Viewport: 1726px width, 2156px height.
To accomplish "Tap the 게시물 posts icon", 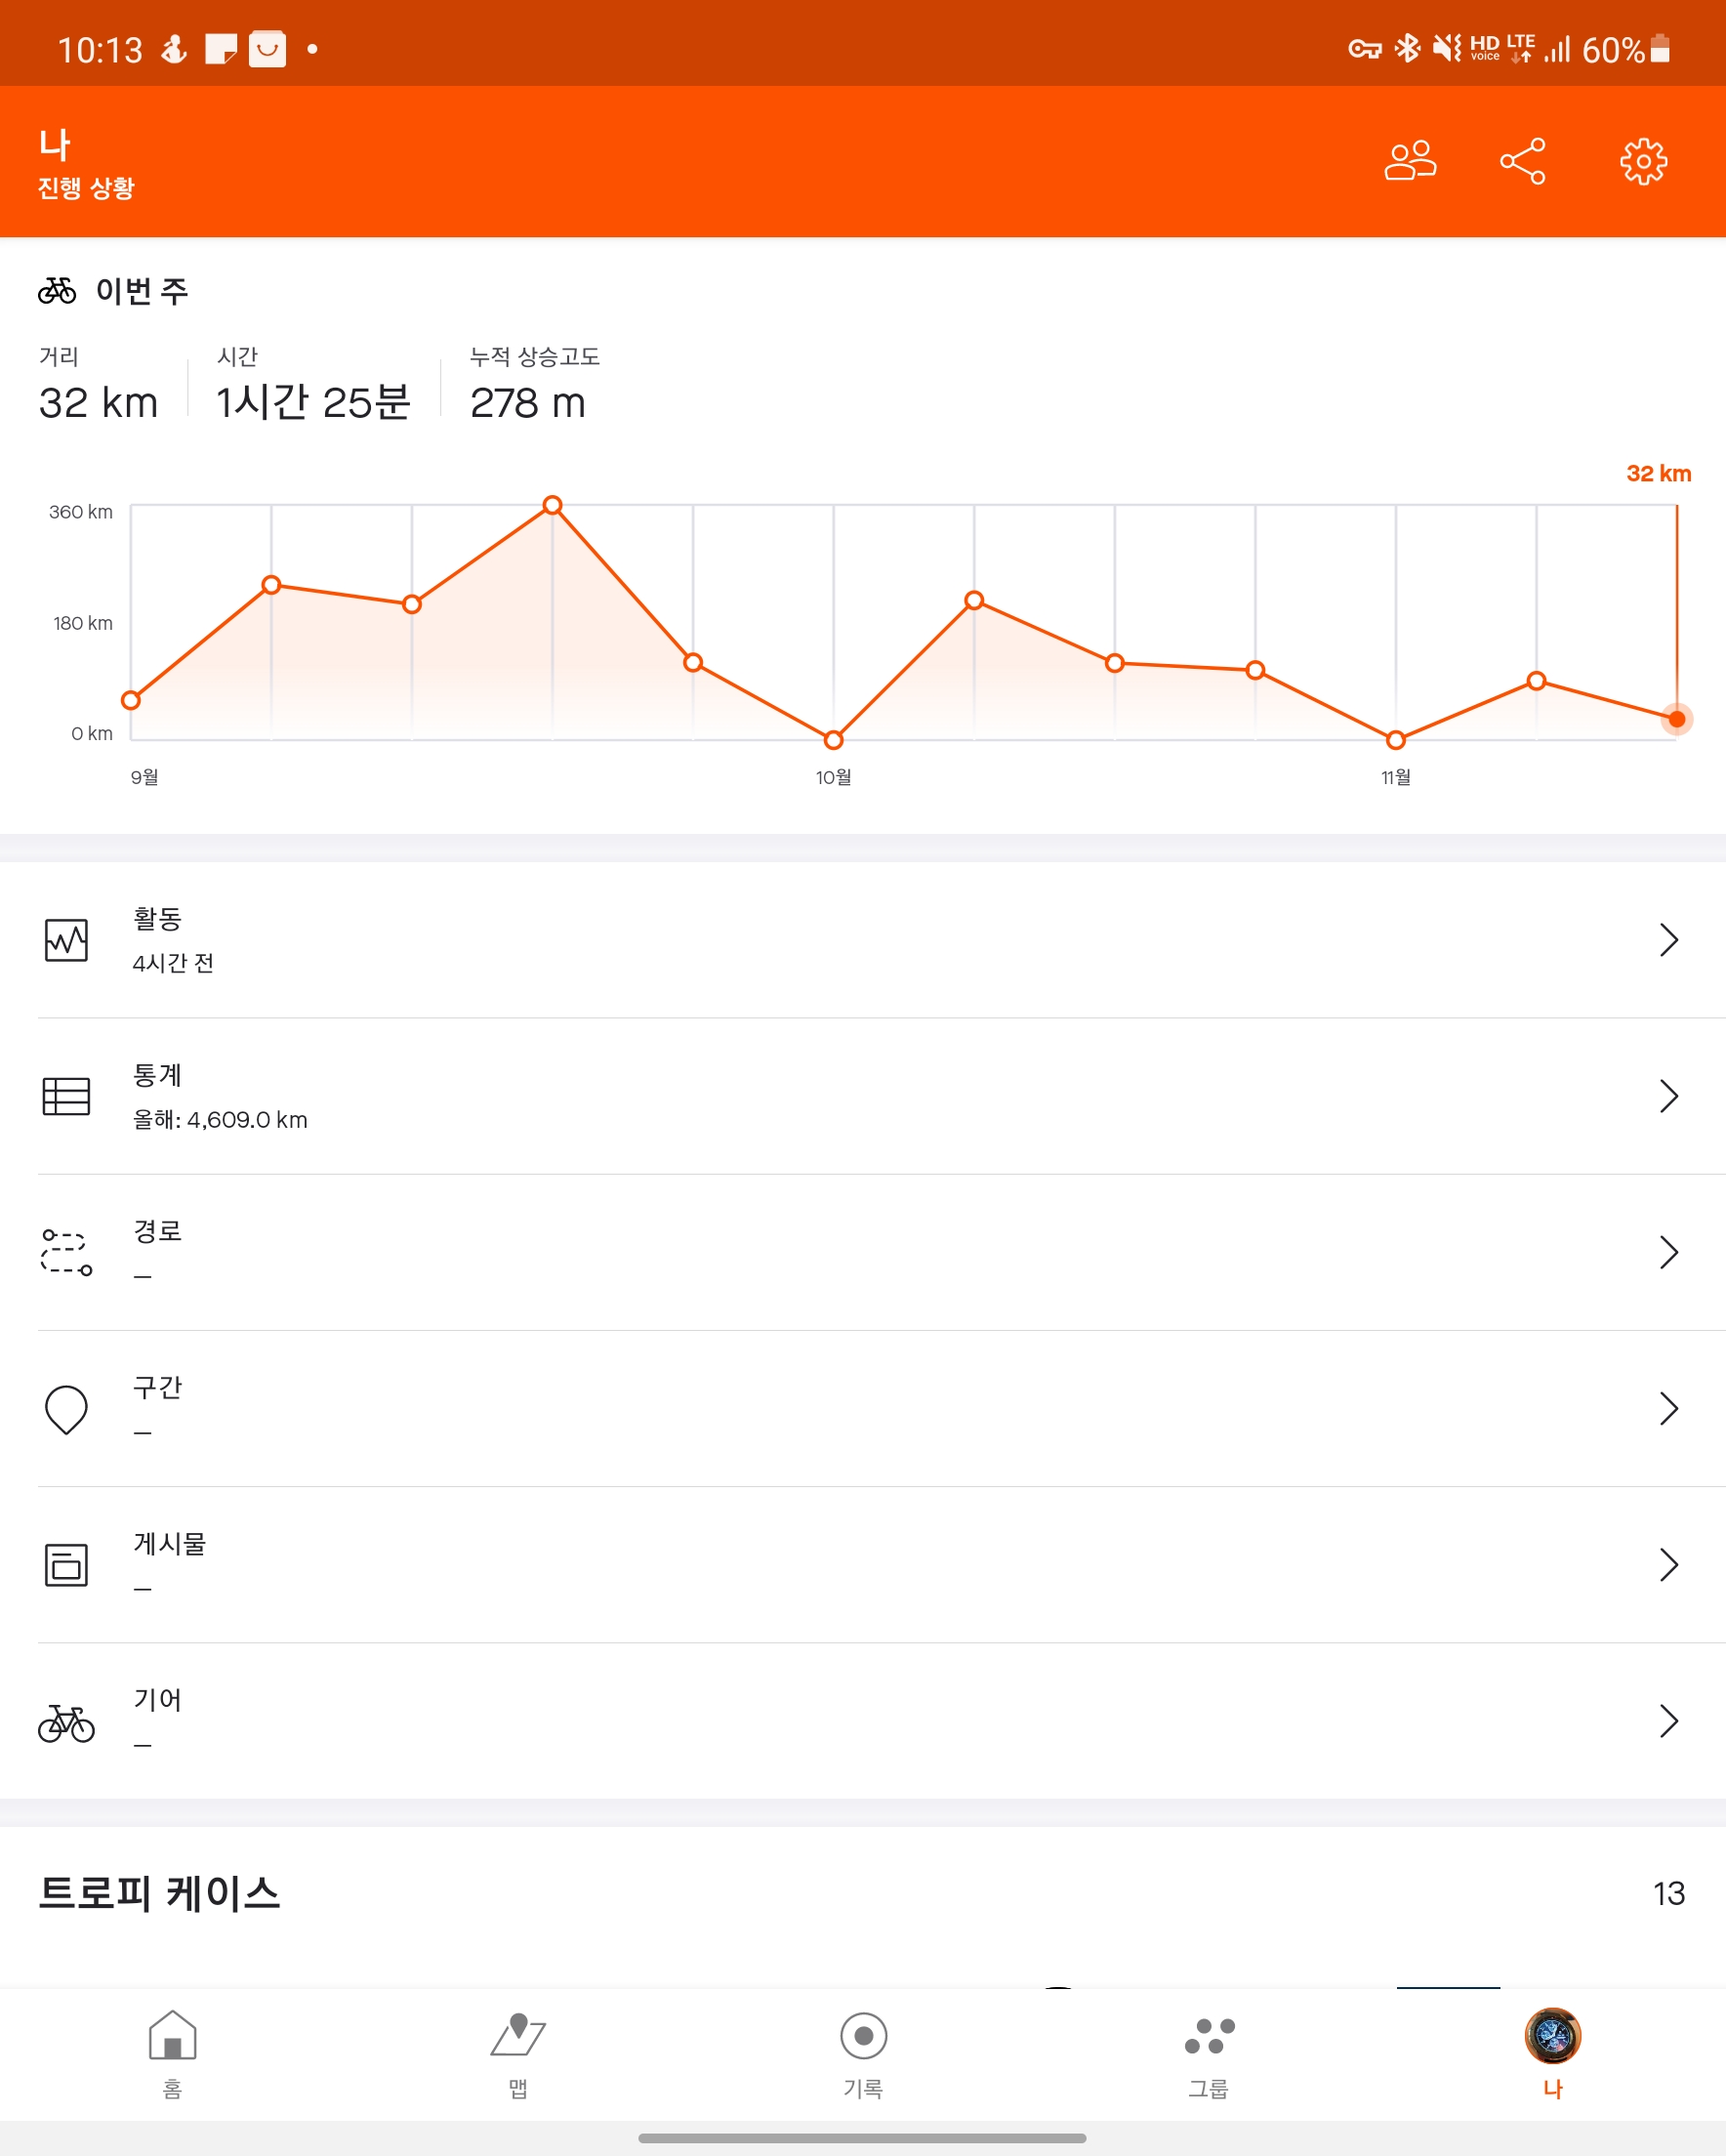I will click(x=66, y=1565).
